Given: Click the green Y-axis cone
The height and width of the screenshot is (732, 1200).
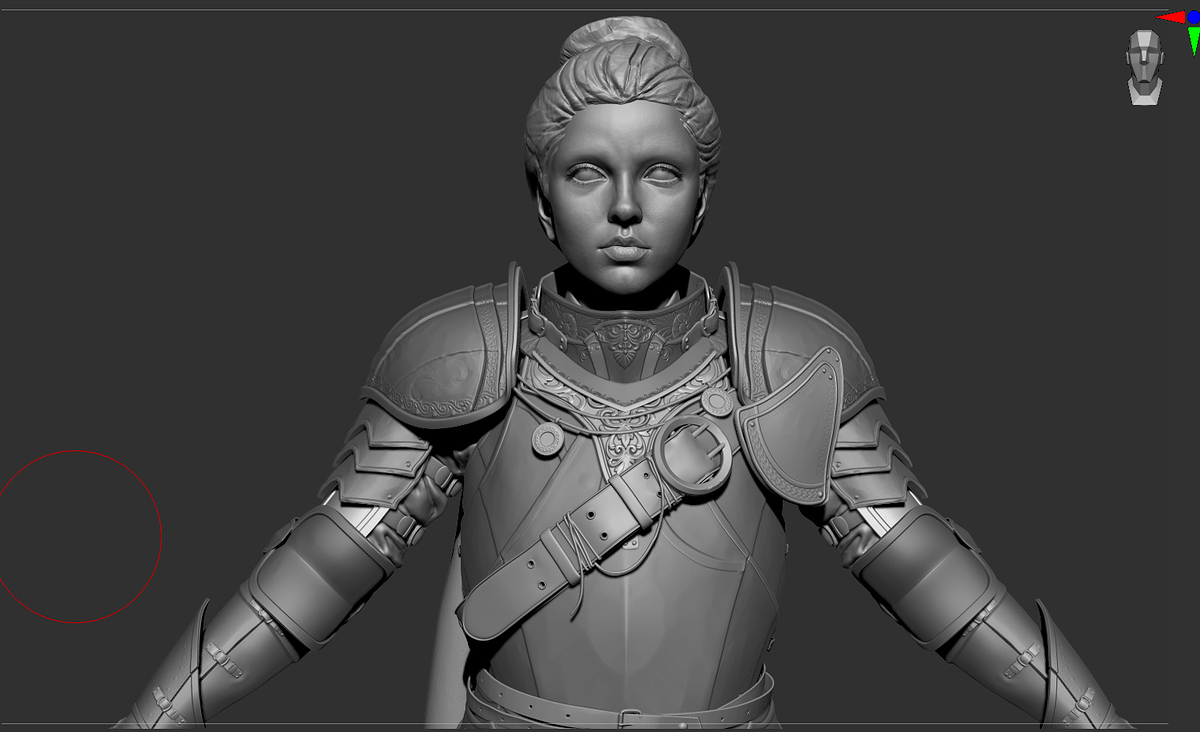Looking at the screenshot, I should click(1194, 40).
